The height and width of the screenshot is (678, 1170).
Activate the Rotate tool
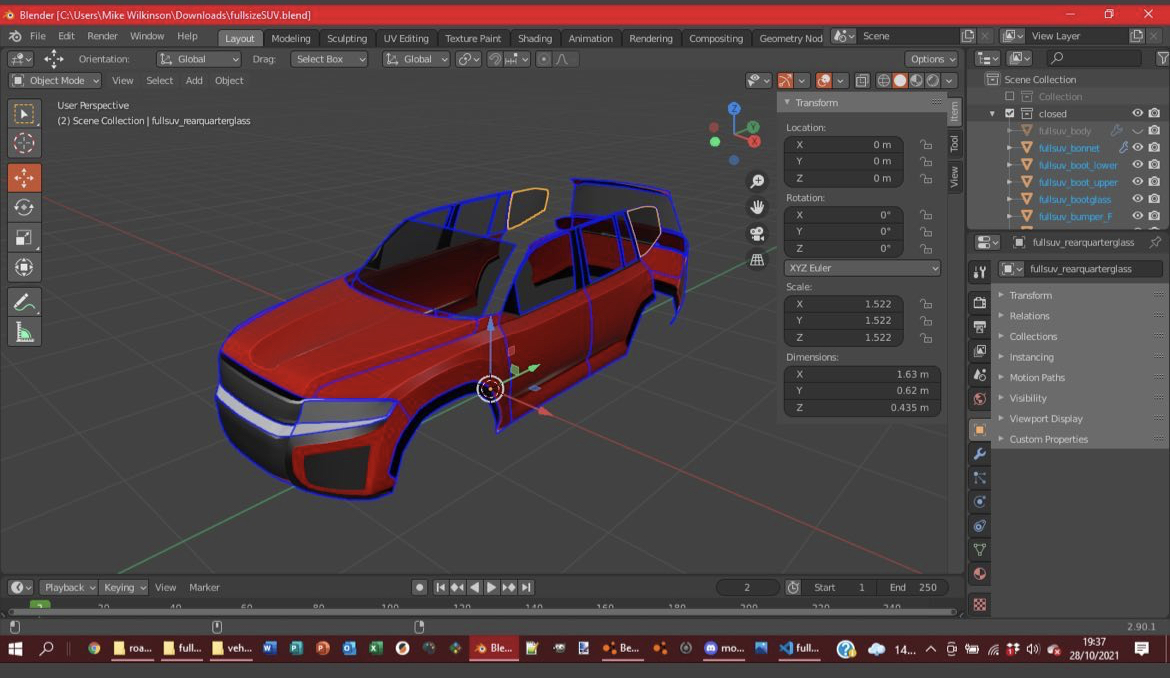[x=24, y=207]
